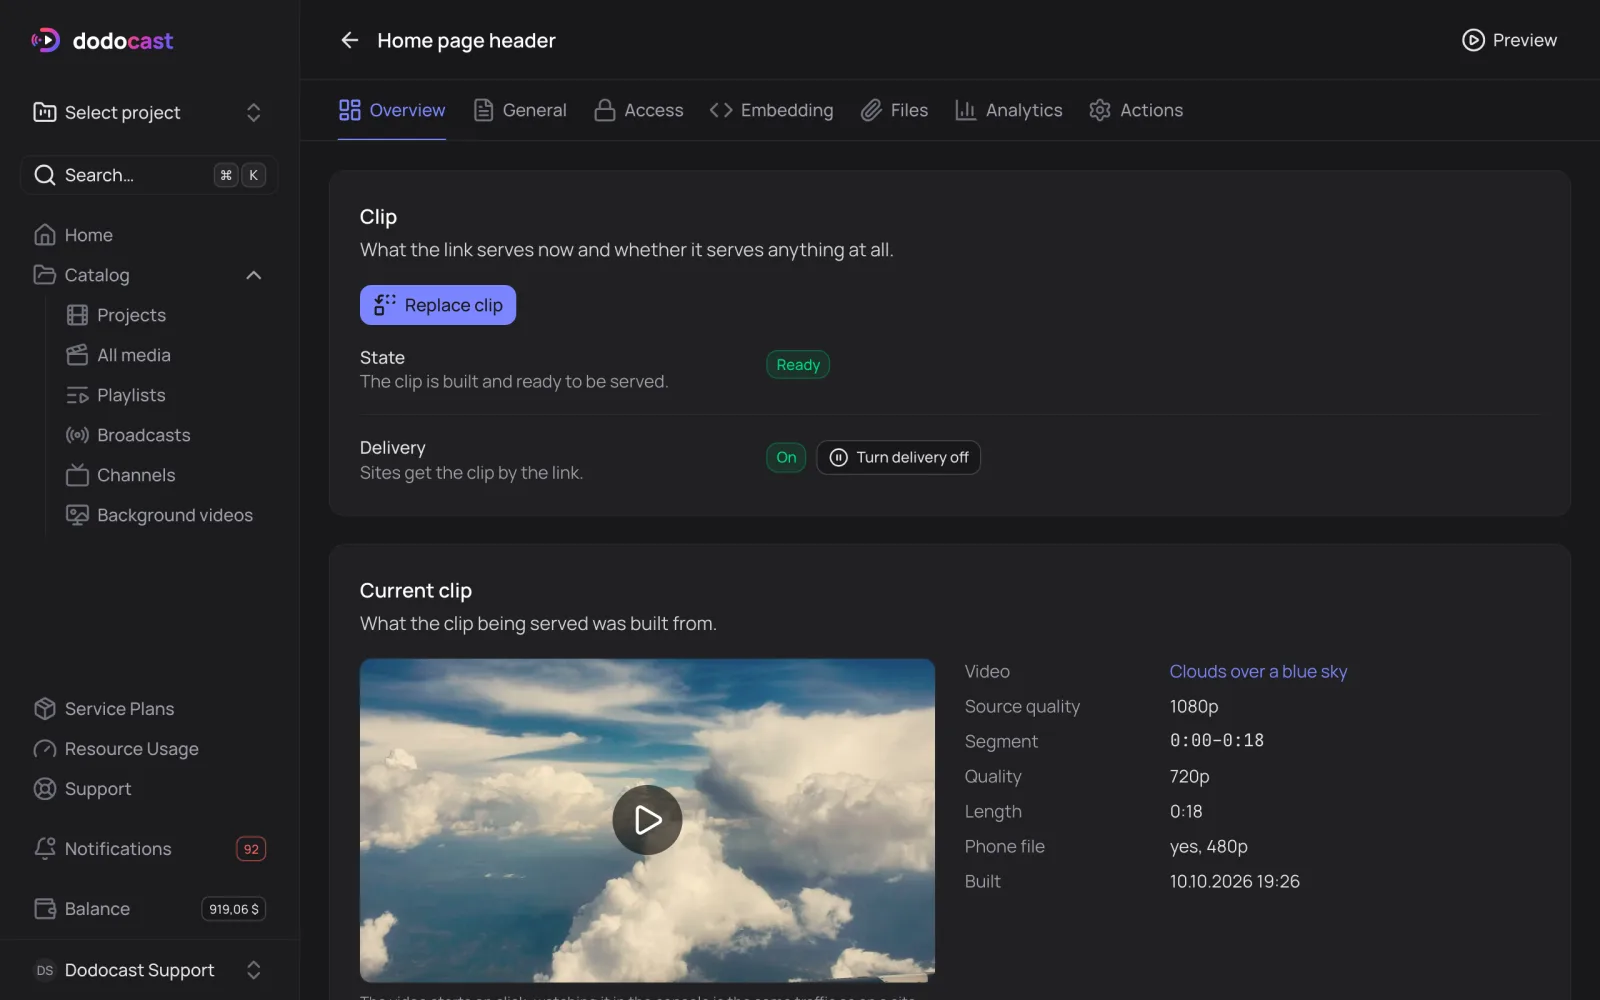Open Home in the sidebar
Screen dimensions: 1600x1000
[149, 235]
